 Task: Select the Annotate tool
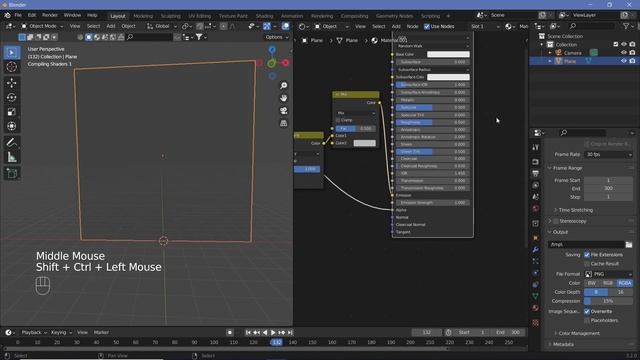point(11,142)
